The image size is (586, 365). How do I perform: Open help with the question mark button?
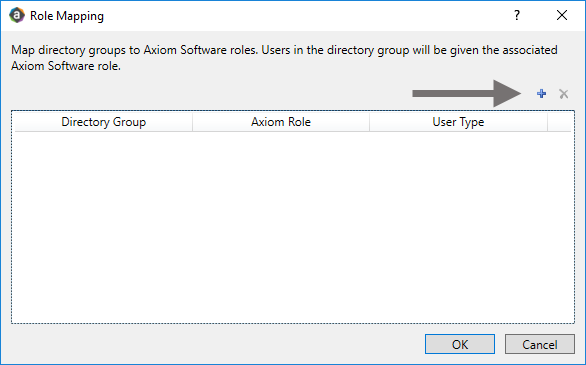517,15
